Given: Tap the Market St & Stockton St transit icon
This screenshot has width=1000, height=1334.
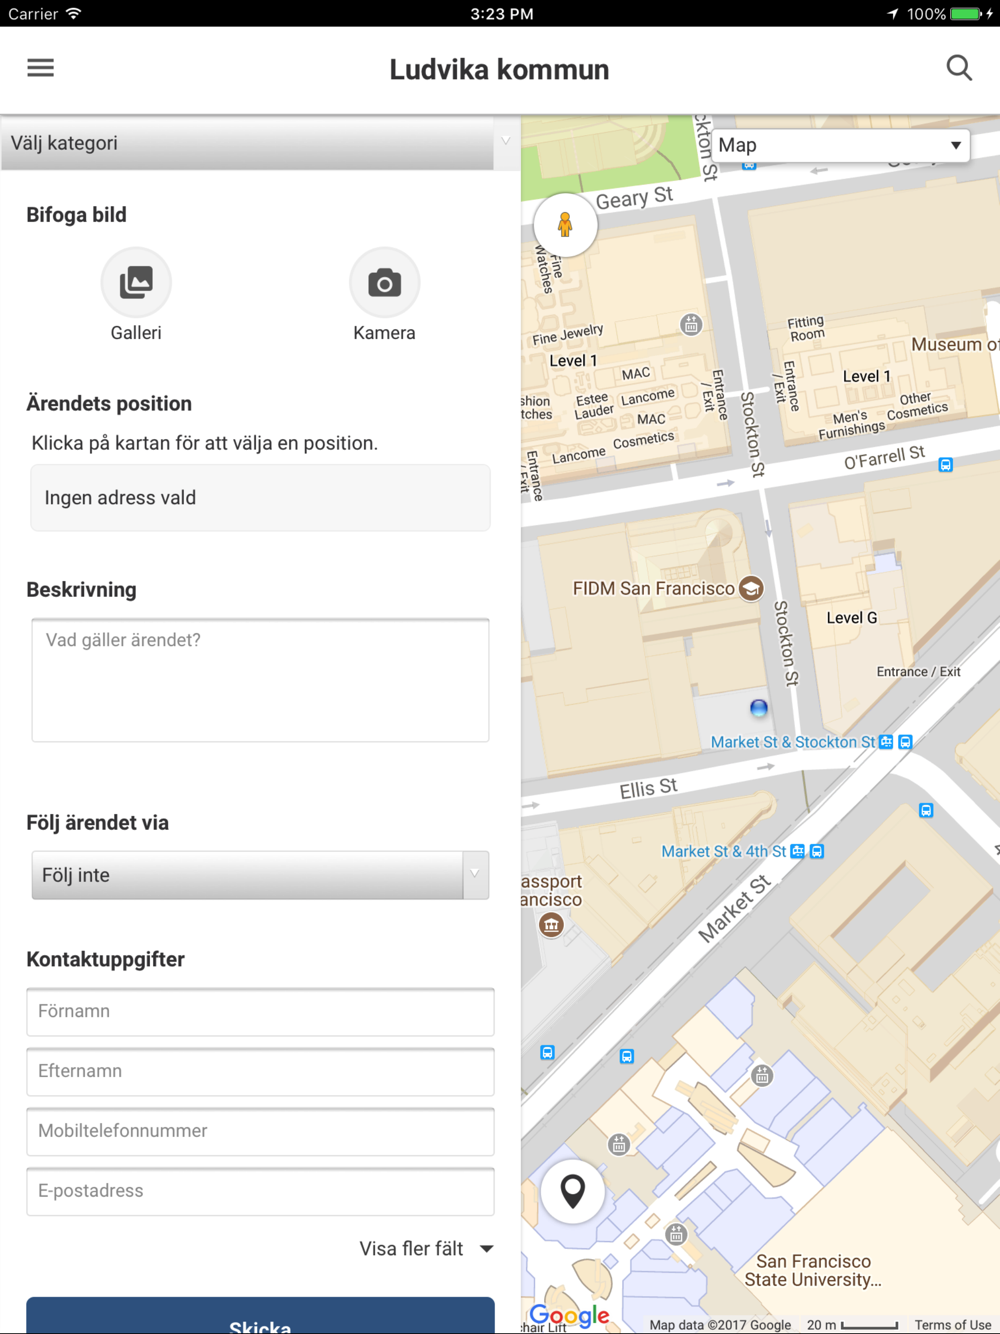Looking at the screenshot, I should point(886,742).
